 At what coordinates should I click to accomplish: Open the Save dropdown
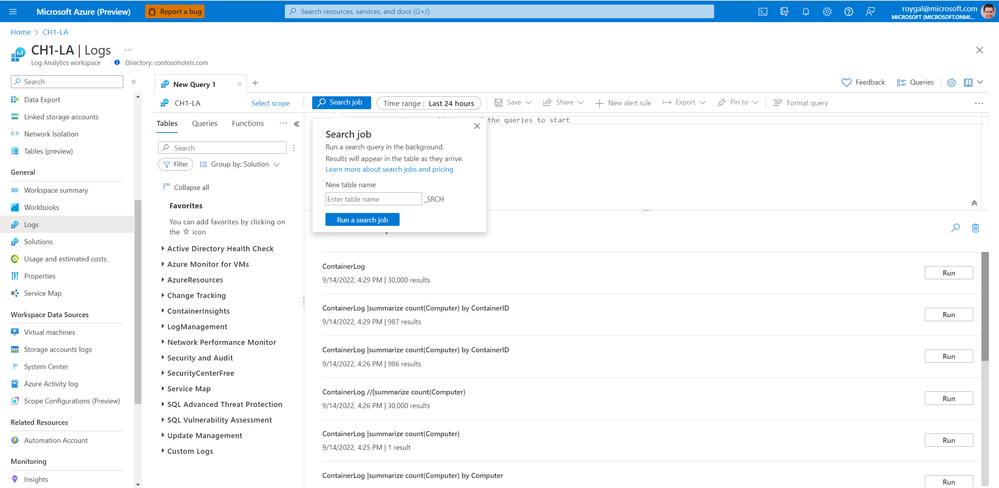[512, 103]
